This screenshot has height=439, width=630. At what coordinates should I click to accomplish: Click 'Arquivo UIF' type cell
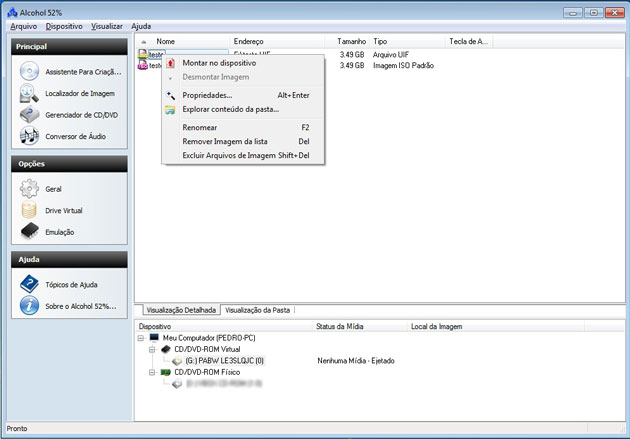pos(391,55)
